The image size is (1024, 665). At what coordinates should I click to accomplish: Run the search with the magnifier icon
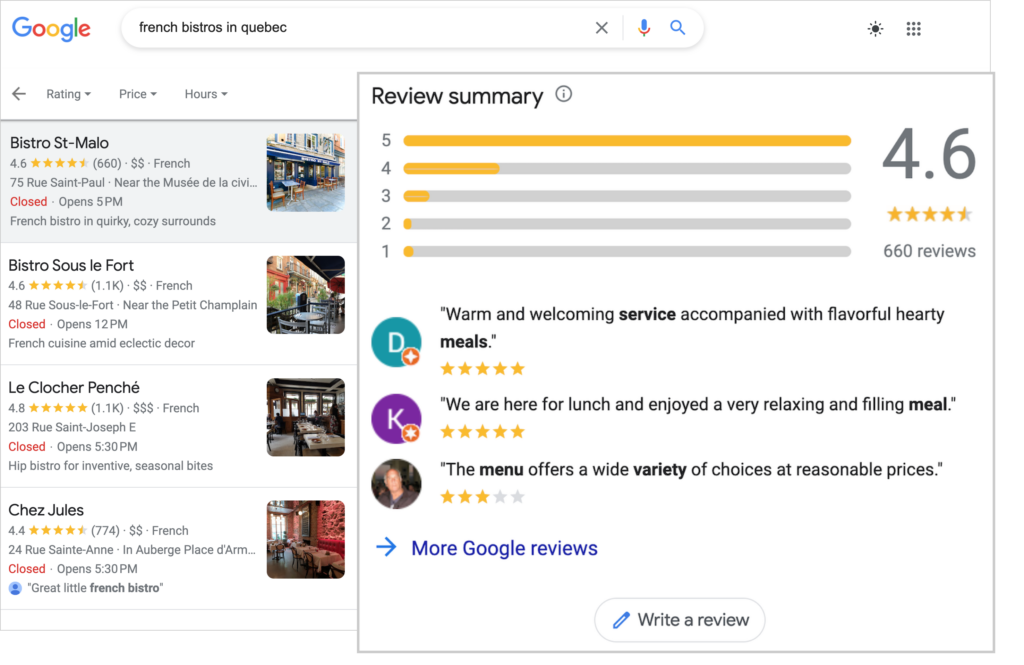[678, 27]
